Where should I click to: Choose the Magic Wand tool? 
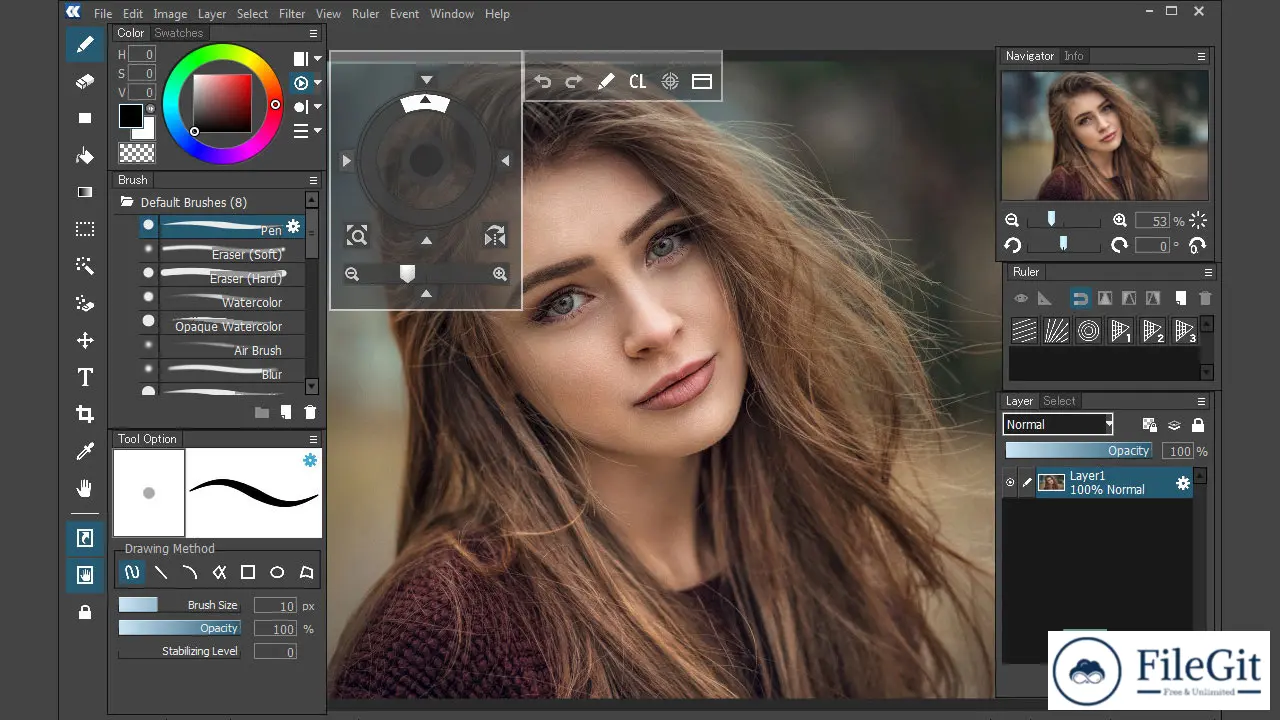point(85,266)
